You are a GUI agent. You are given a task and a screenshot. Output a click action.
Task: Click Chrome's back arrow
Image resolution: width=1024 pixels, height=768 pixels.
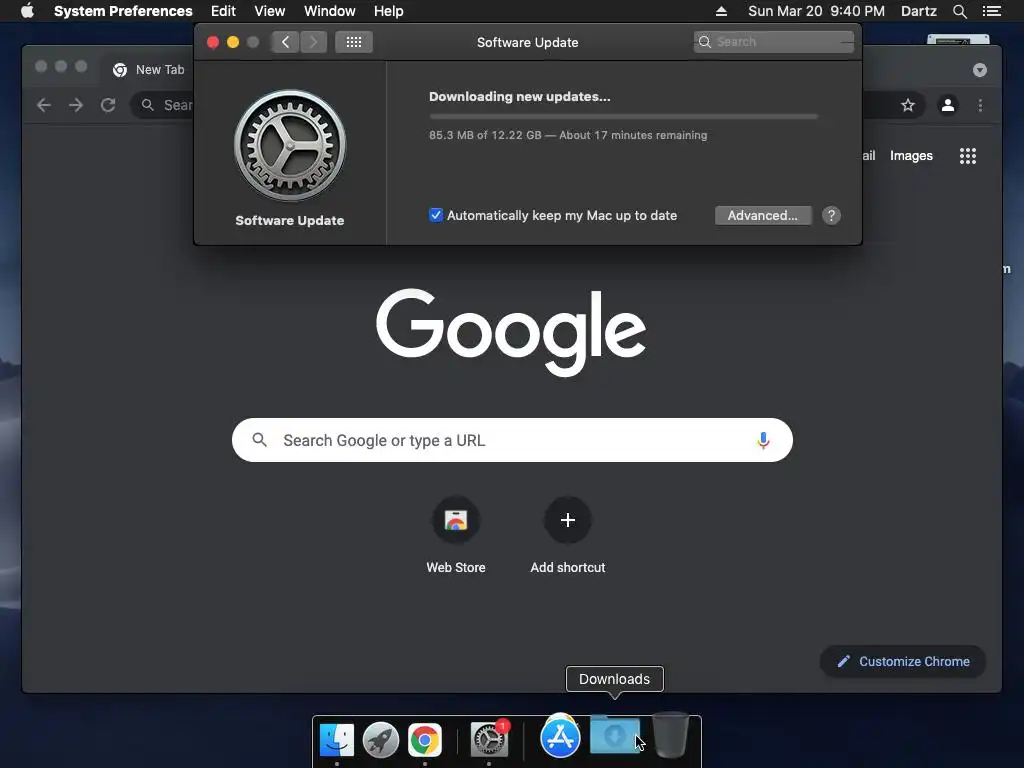(44, 105)
